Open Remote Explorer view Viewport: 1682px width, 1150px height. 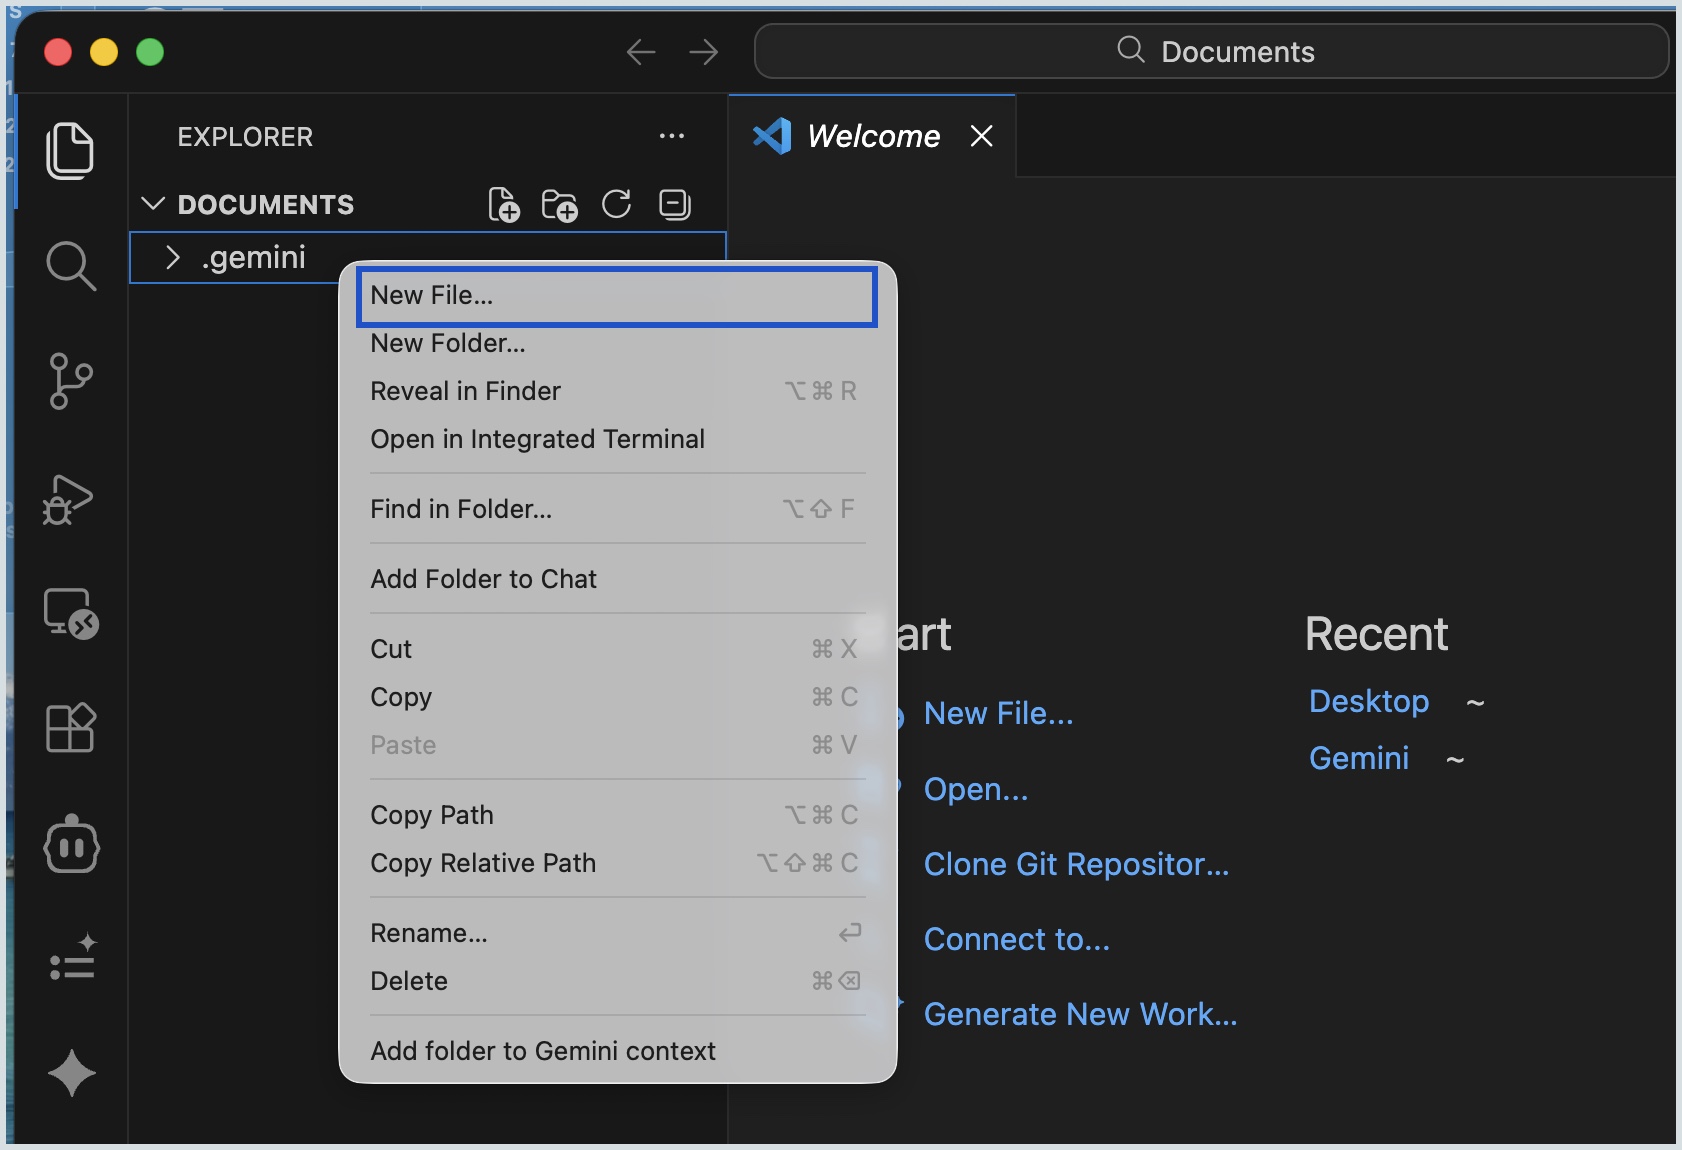pyautogui.click(x=70, y=613)
